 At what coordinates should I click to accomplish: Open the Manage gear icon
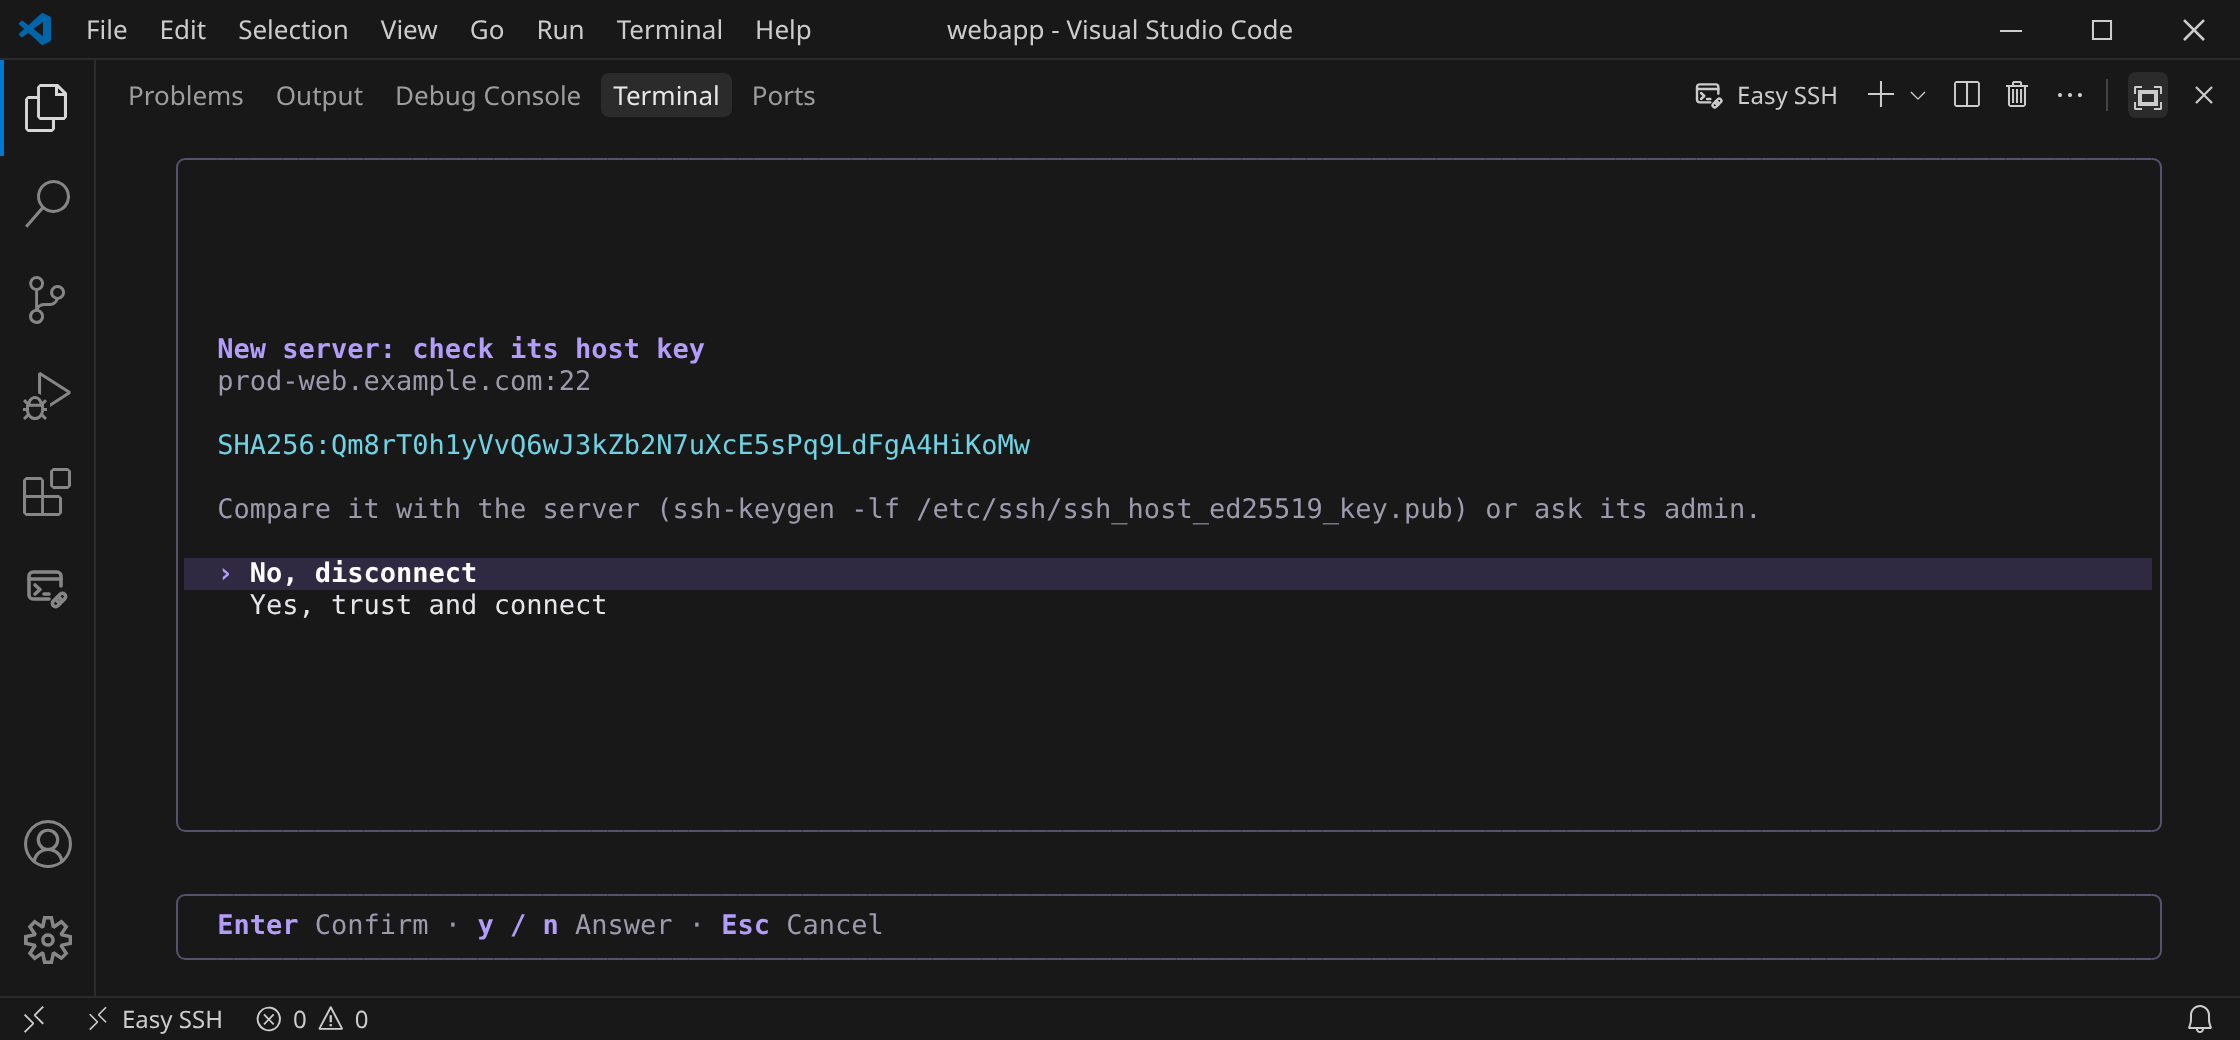point(47,940)
